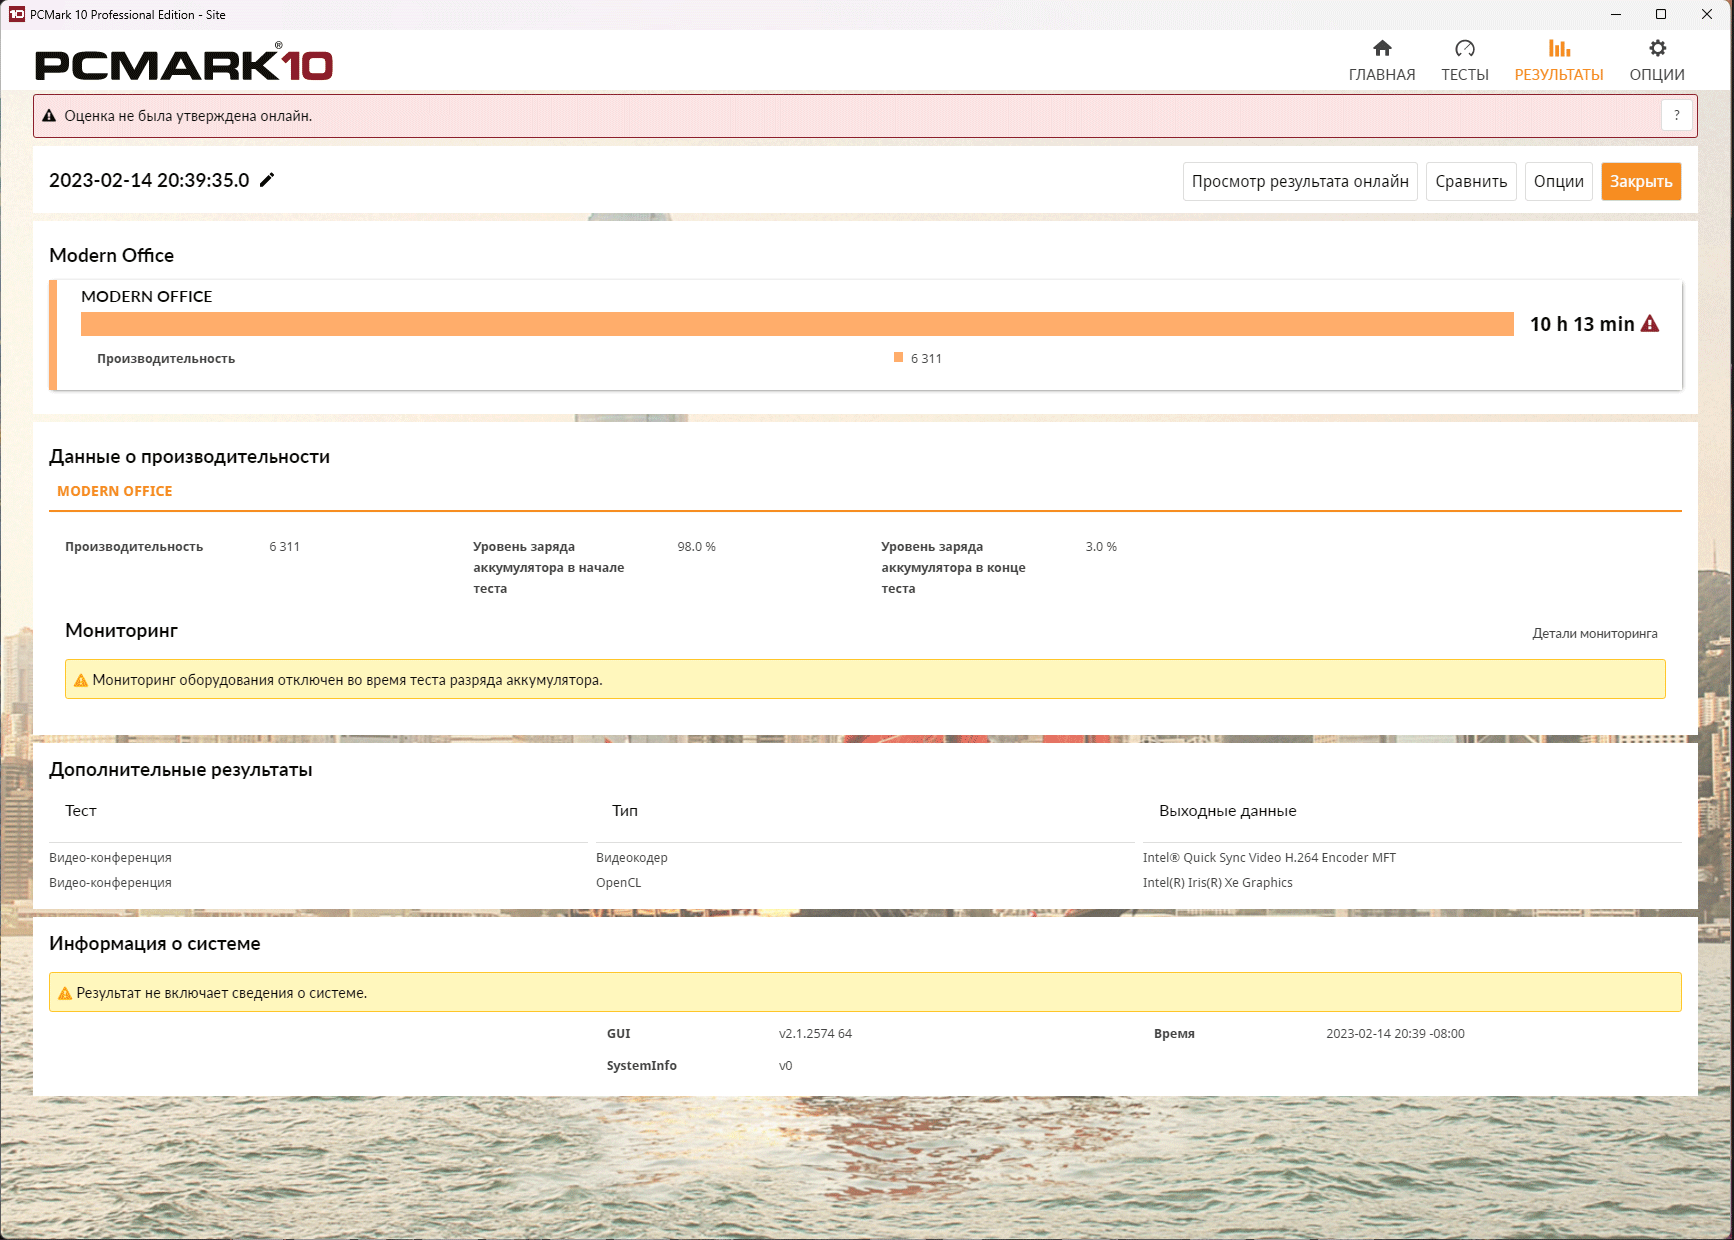Viewport: 1734px width, 1240px height.
Task: Click the 10 h 13 min battery result
Action: click(1582, 324)
